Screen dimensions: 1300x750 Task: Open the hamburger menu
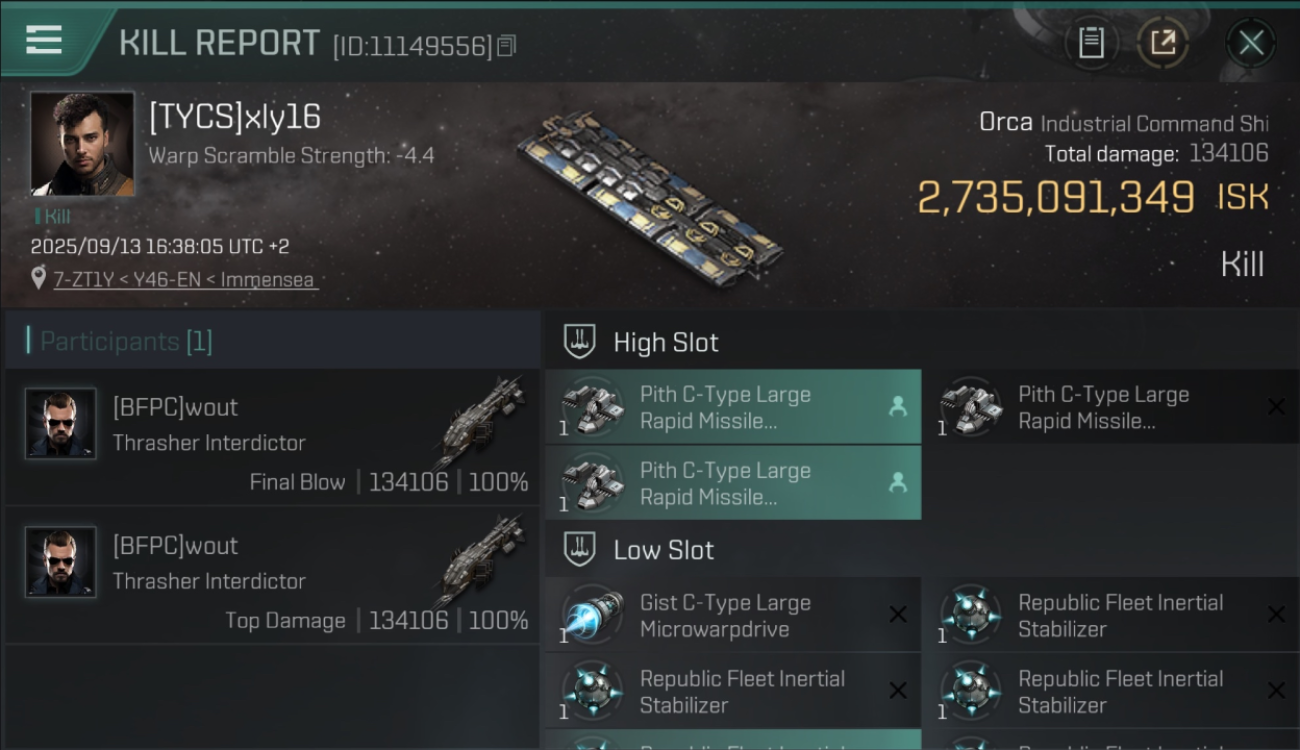tap(44, 41)
